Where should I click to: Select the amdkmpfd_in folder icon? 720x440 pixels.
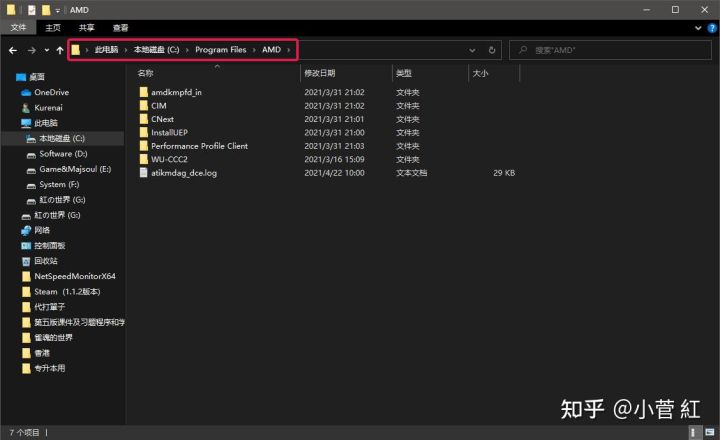[x=144, y=92]
